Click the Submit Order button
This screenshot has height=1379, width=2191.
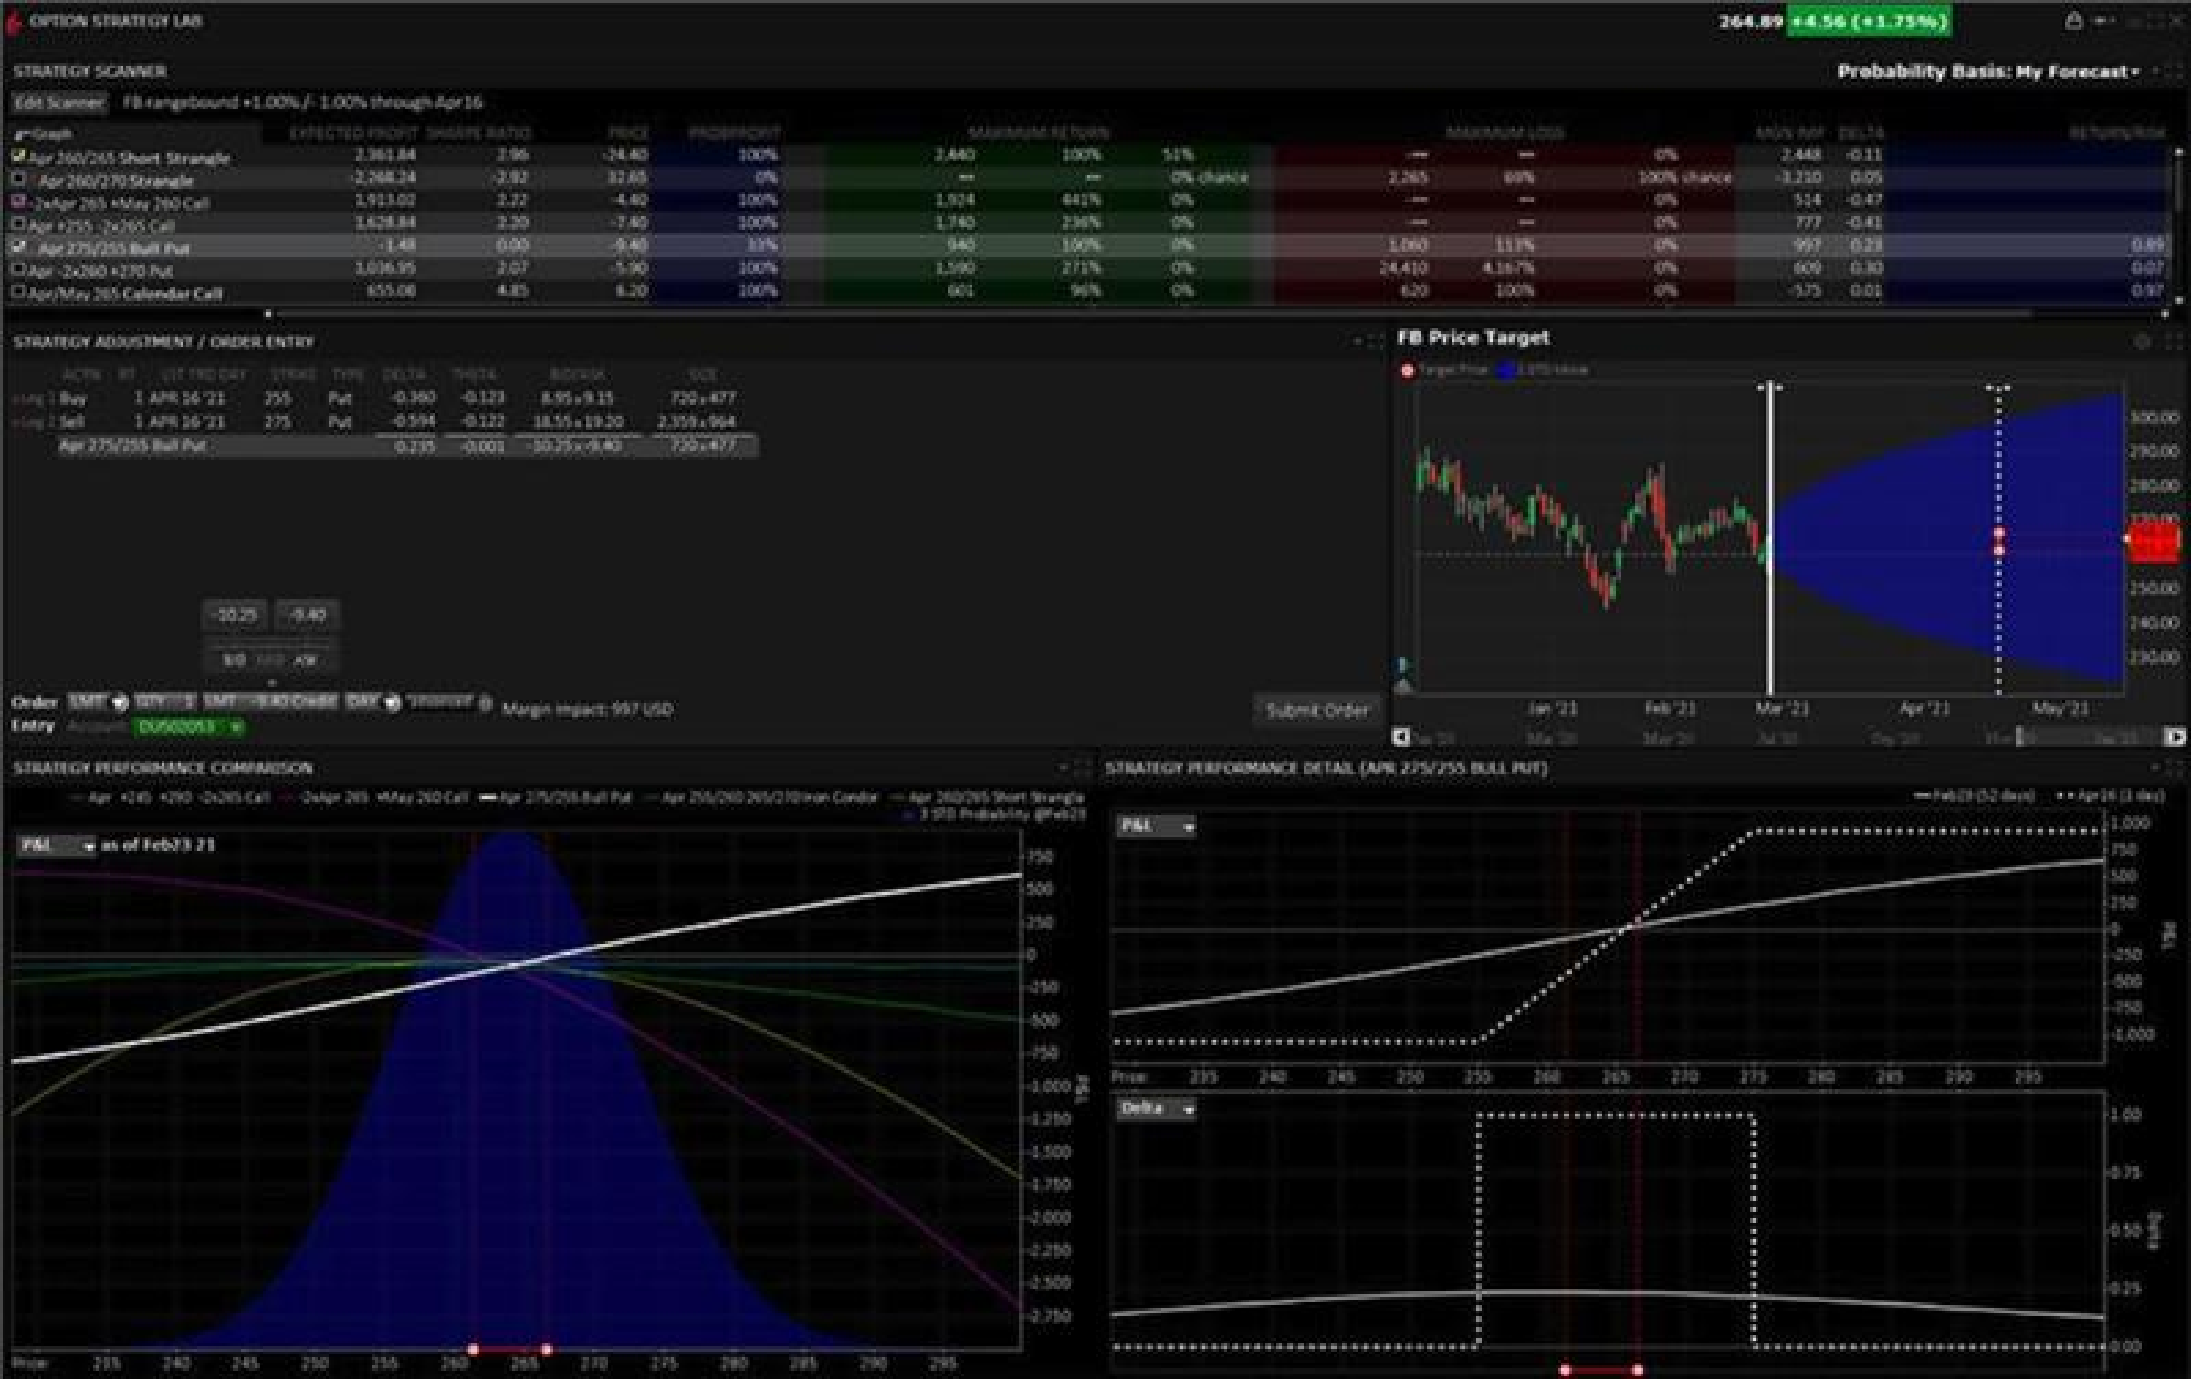pos(1317,710)
